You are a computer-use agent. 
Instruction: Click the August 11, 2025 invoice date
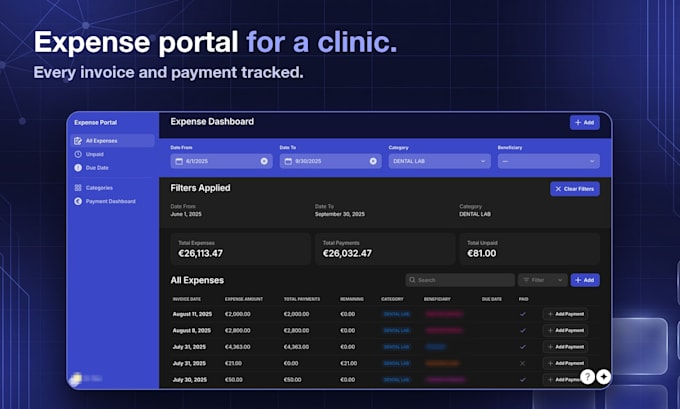(192, 314)
